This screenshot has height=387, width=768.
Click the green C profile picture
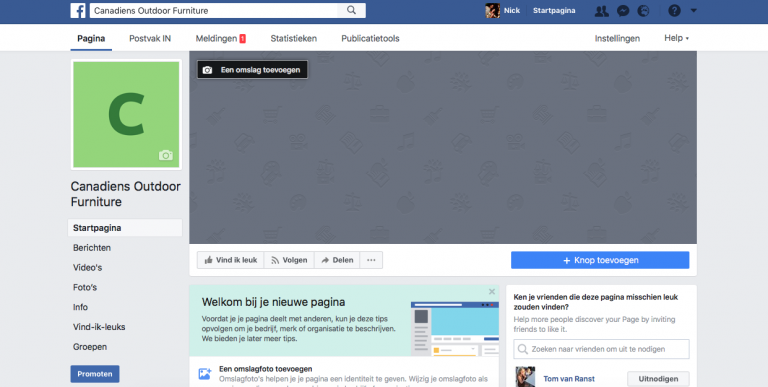126,115
